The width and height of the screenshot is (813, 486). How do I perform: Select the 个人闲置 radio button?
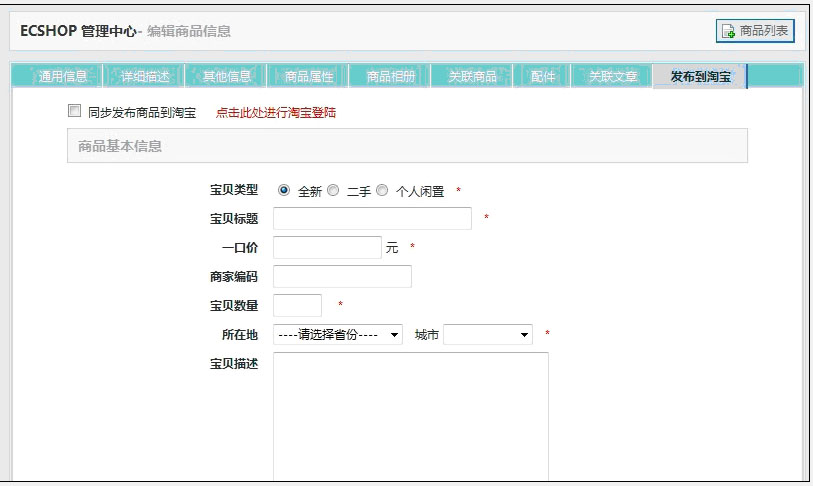click(x=382, y=190)
